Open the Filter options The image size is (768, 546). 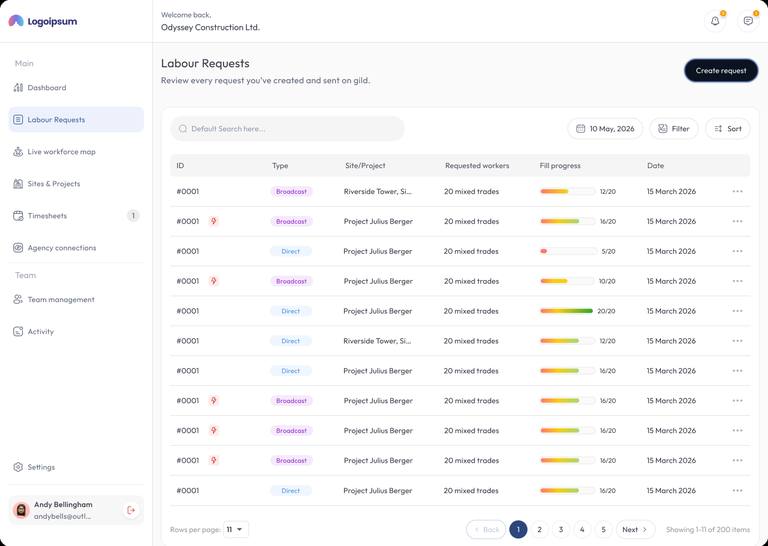coord(674,129)
